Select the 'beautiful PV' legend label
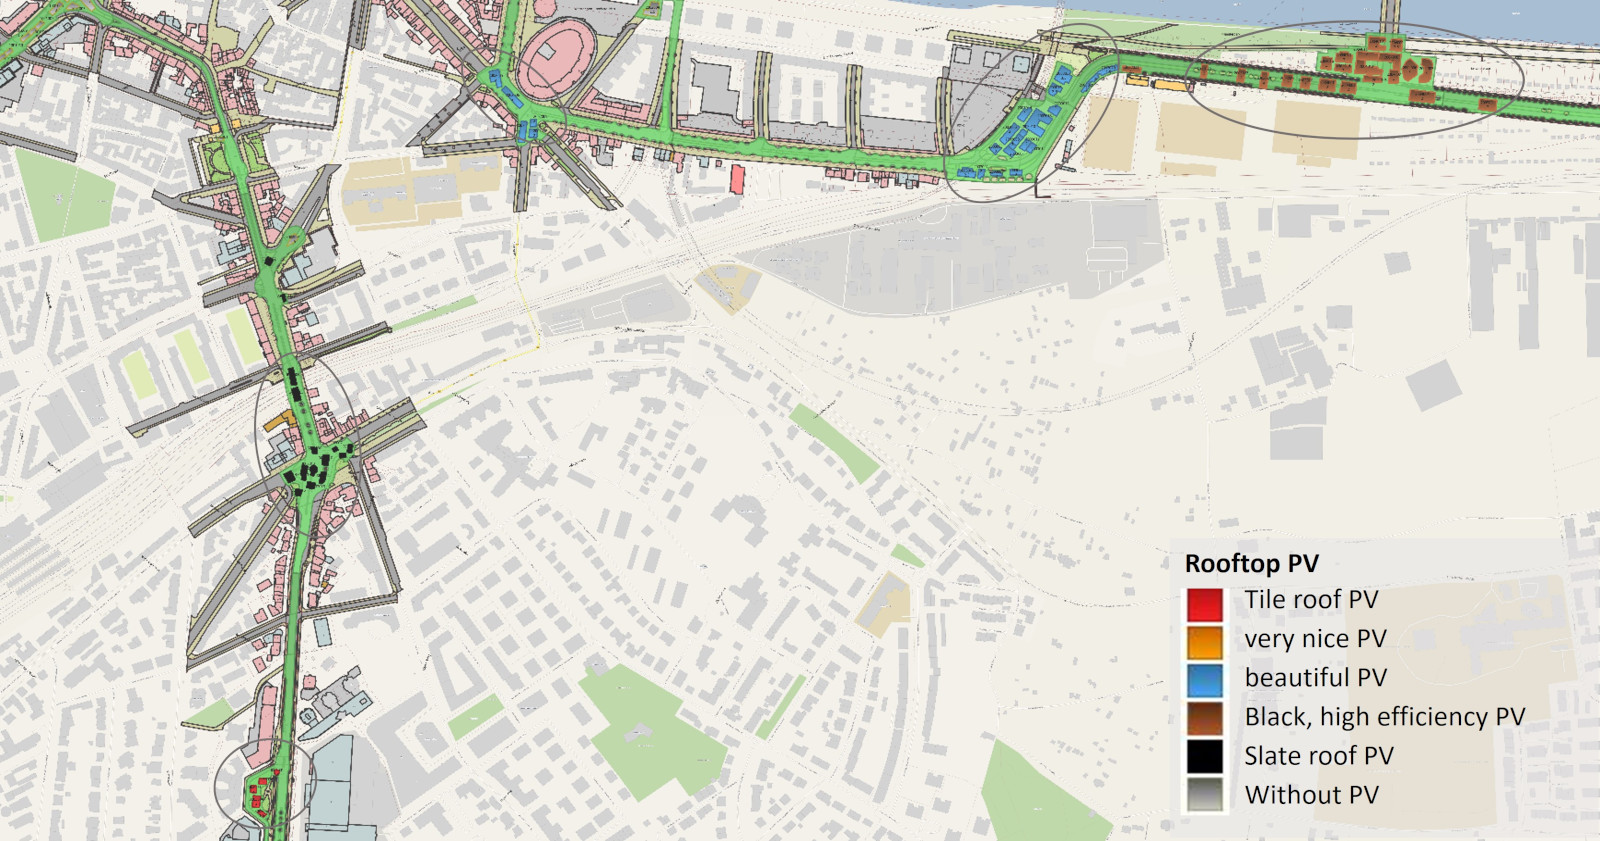The width and height of the screenshot is (1600, 841). pyautogui.click(x=1315, y=678)
